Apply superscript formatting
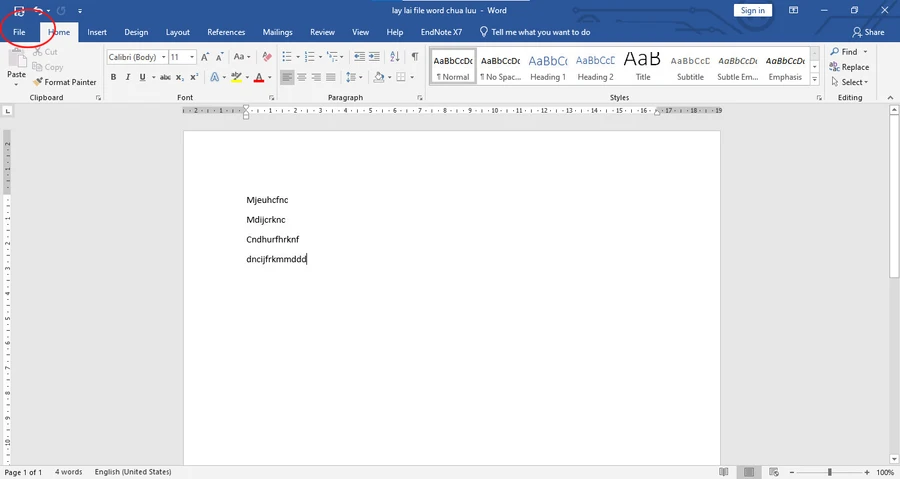 coord(194,77)
